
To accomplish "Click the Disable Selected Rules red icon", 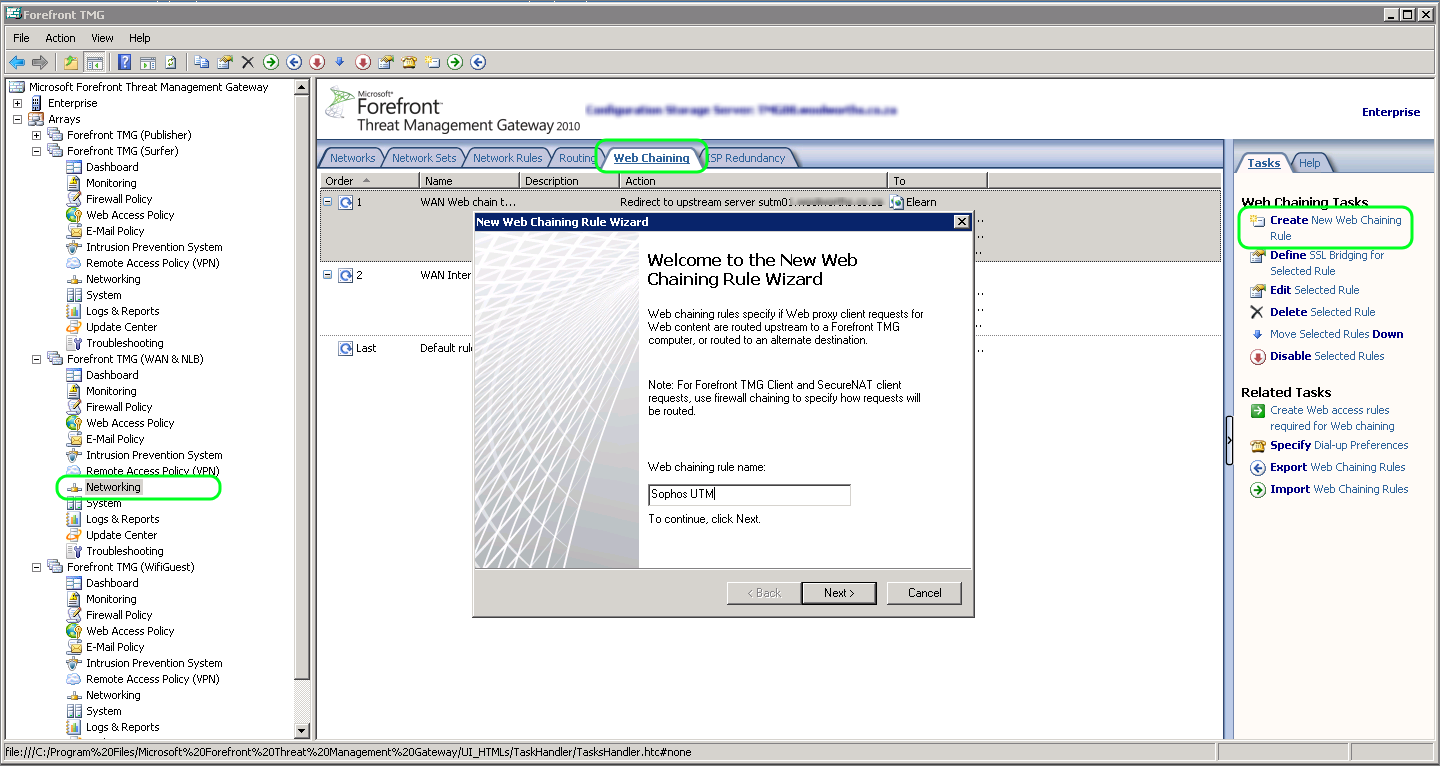I will (x=1258, y=356).
